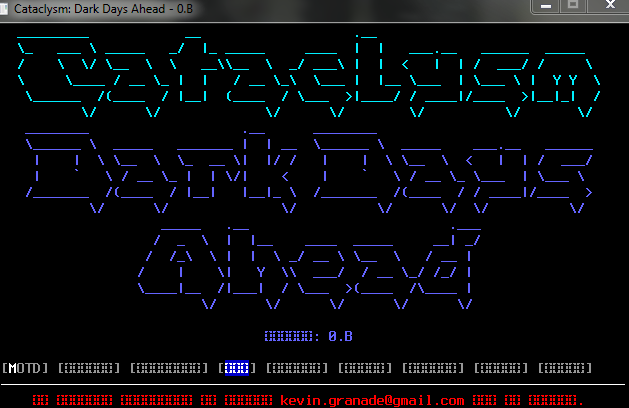Select the sixth bracketed menu entry
Viewport: 629px width, 408px height.
coord(365,368)
